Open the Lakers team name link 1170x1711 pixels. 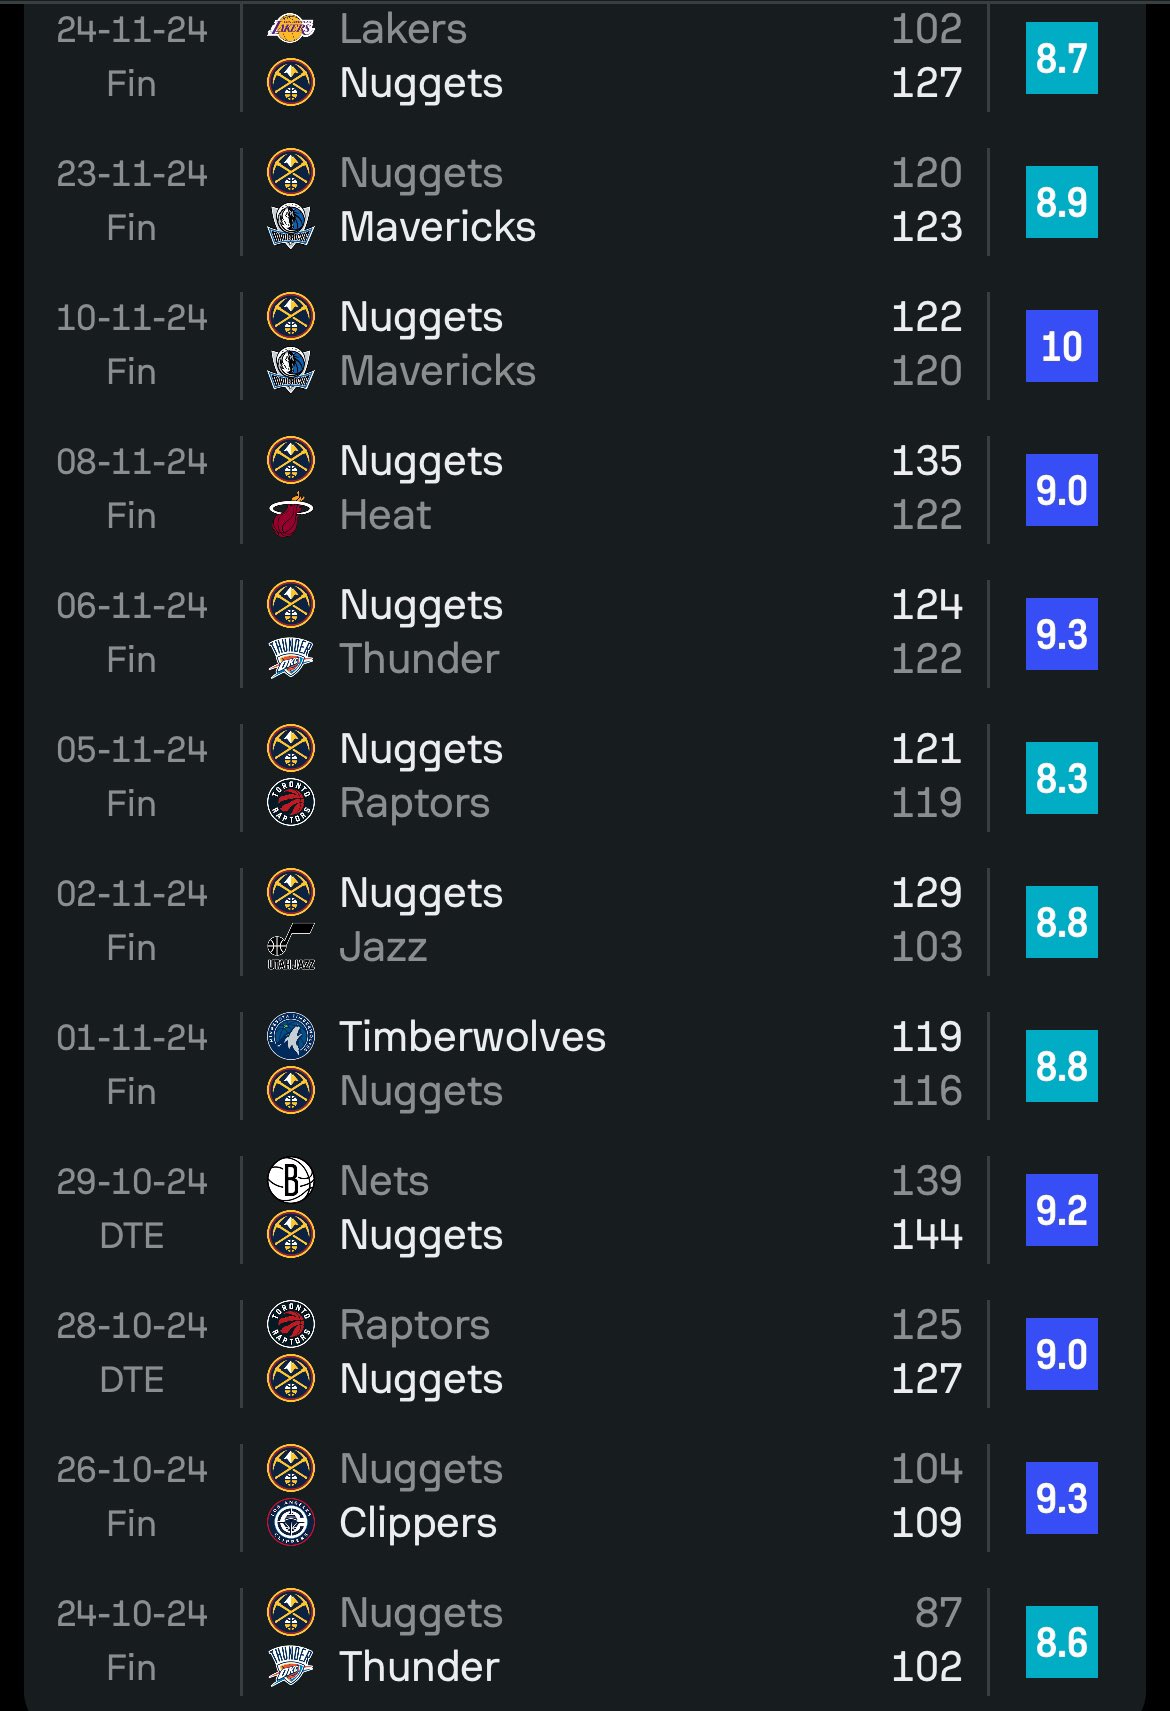403,29
